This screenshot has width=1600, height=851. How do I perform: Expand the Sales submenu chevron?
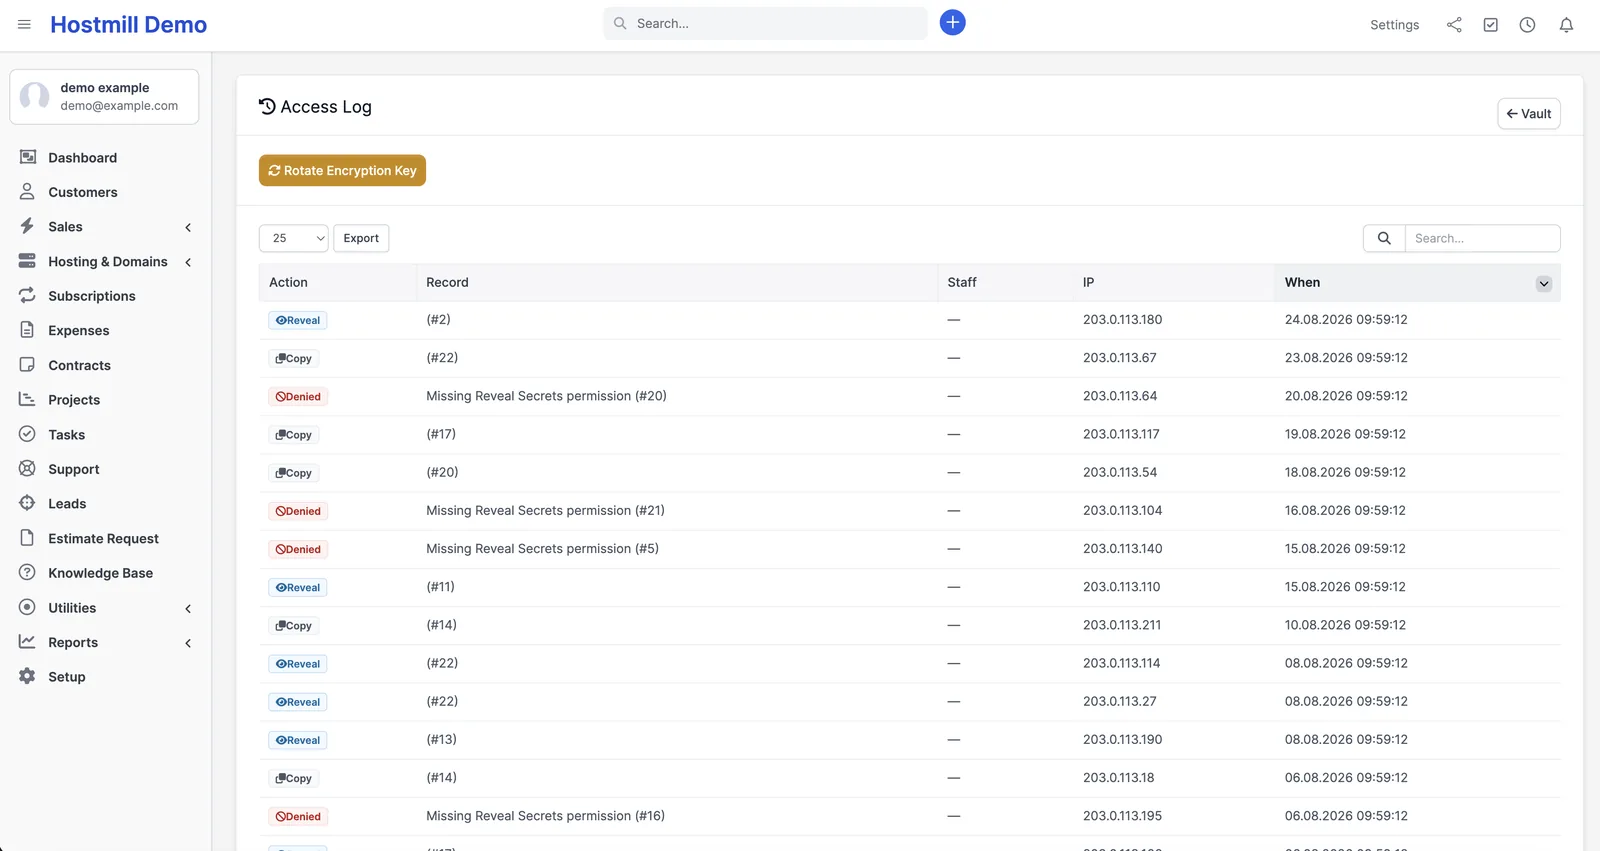[188, 227]
